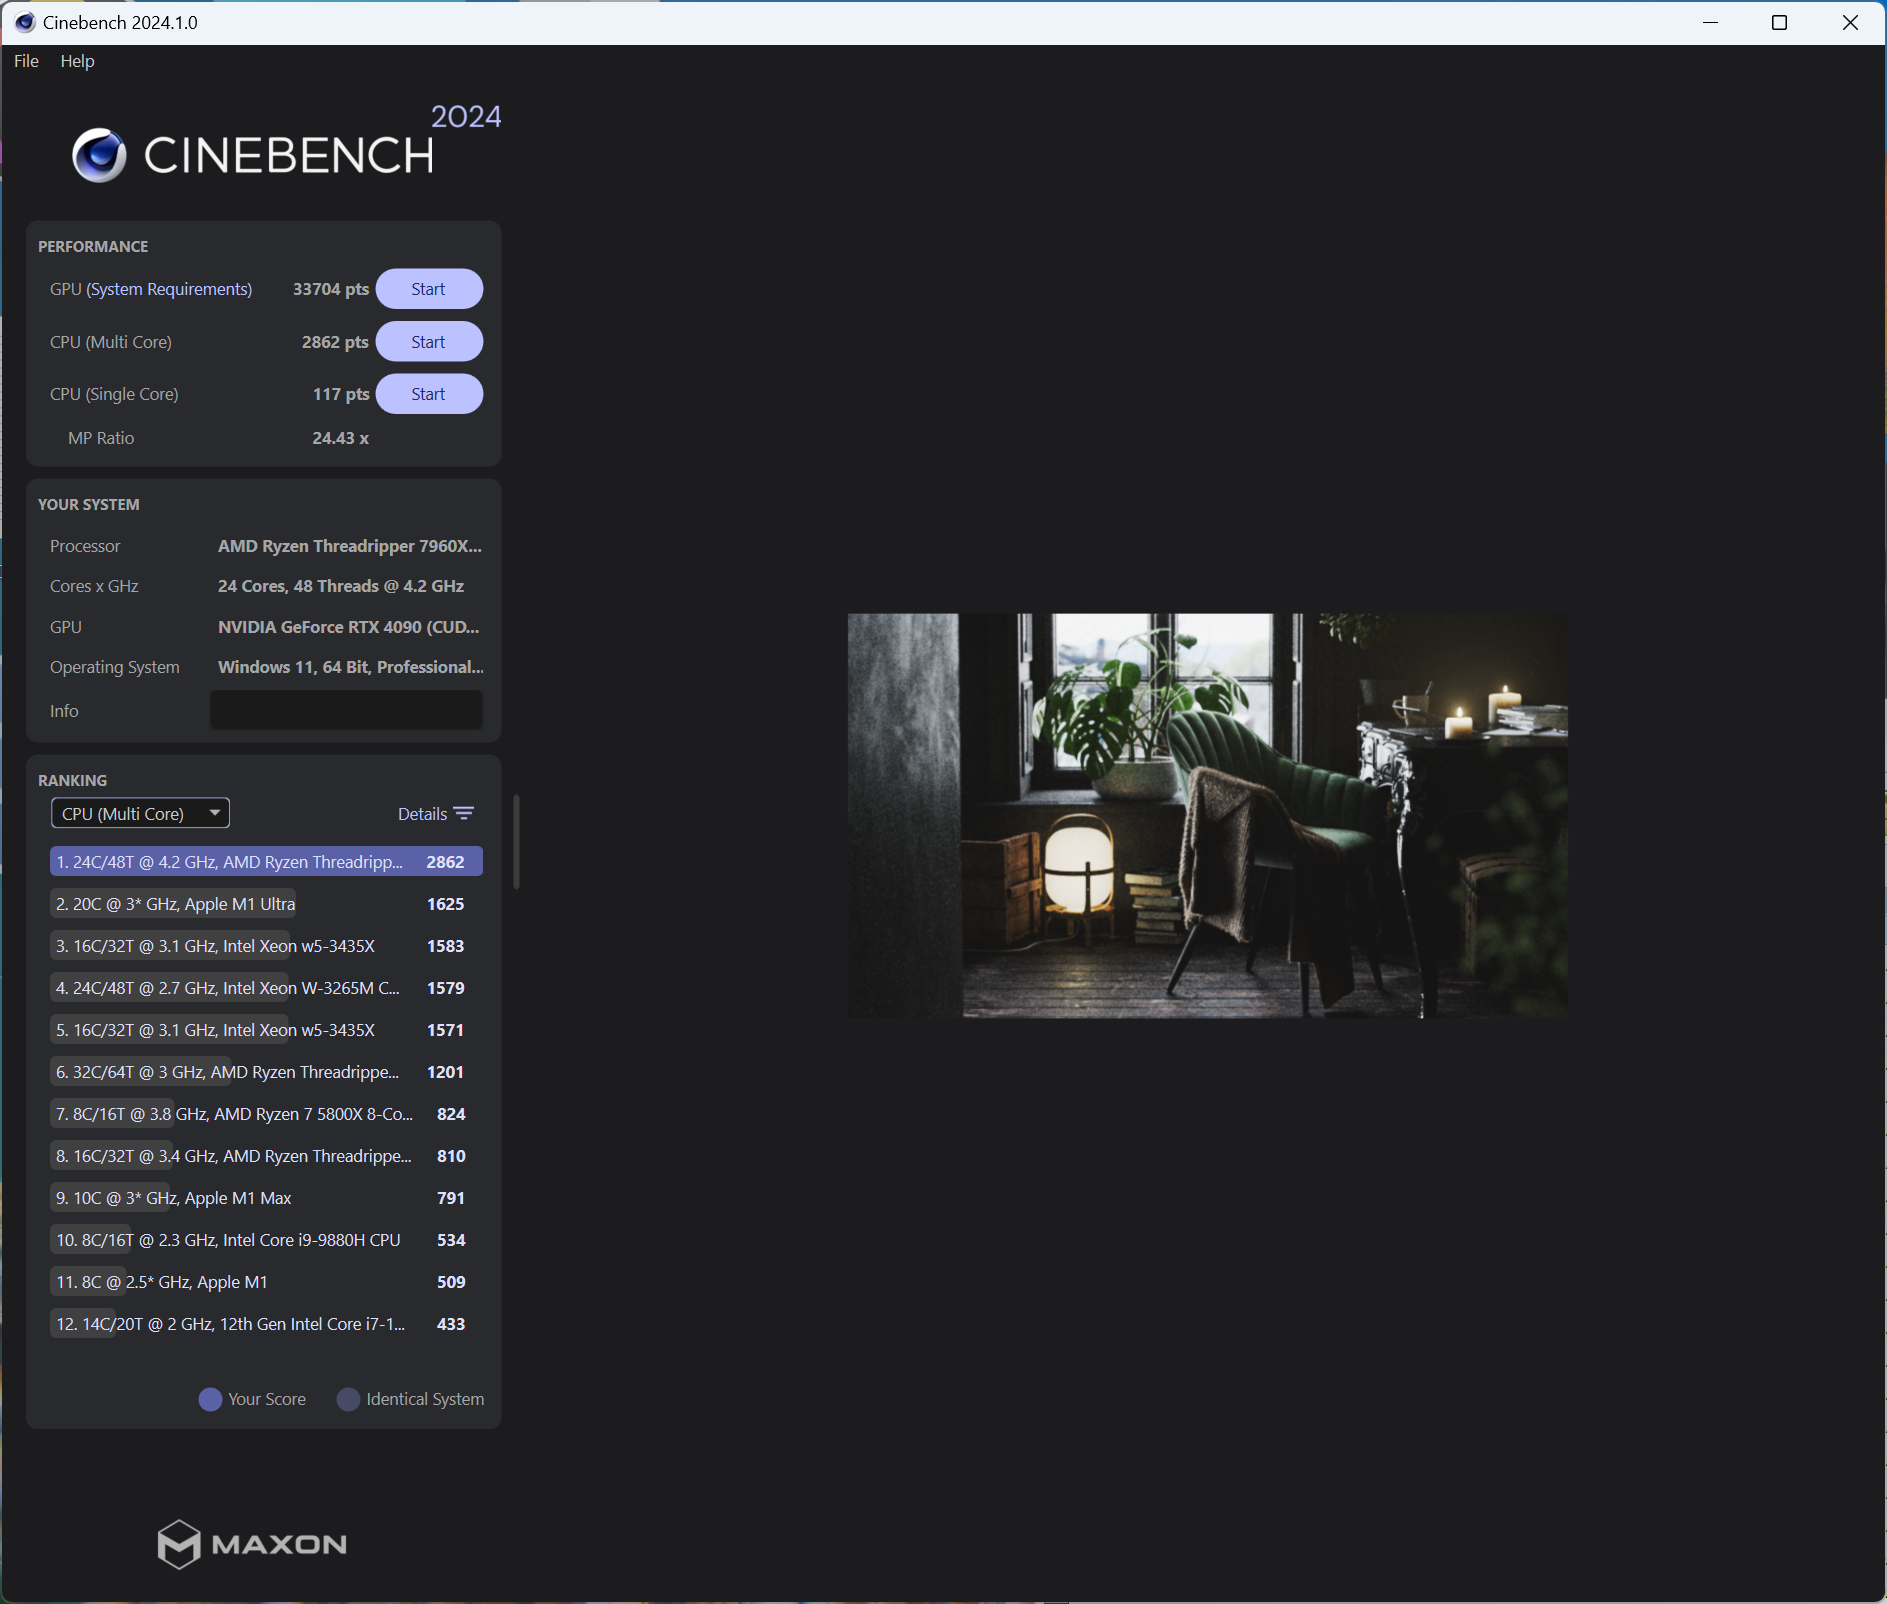Click the NVIDIA GeForce RTX 4090 value
This screenshot has height=1604, width=1887.
[x=349, y=627]
